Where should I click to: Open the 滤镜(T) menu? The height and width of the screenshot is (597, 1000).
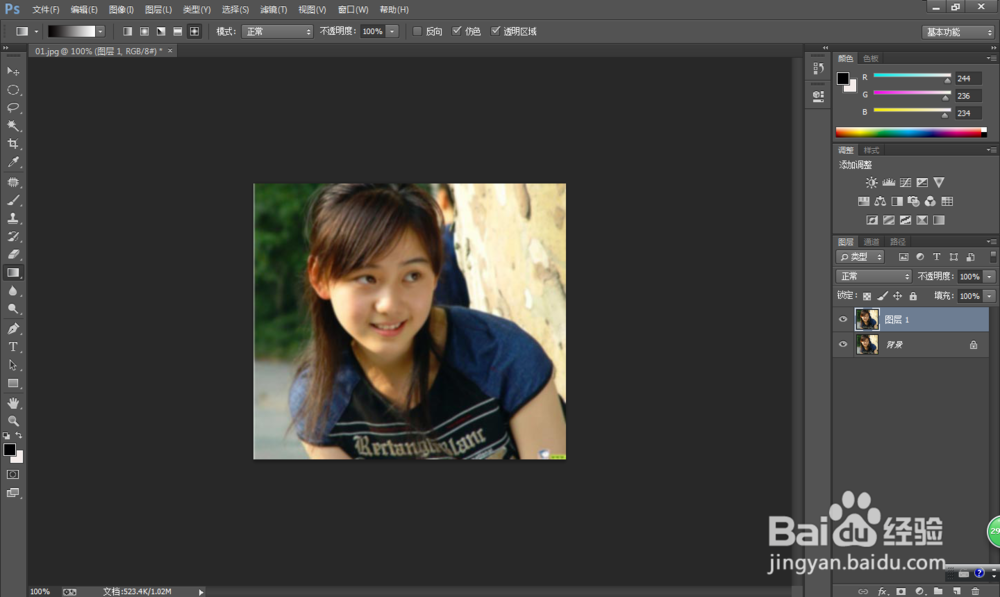coord(274,10)
